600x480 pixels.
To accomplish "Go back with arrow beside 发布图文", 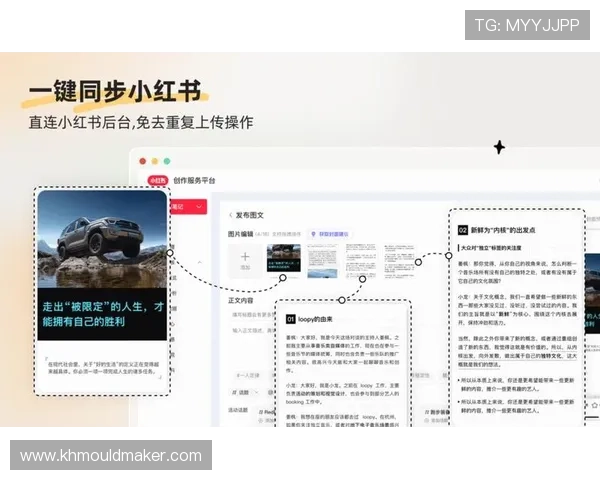I will [230, 215].
